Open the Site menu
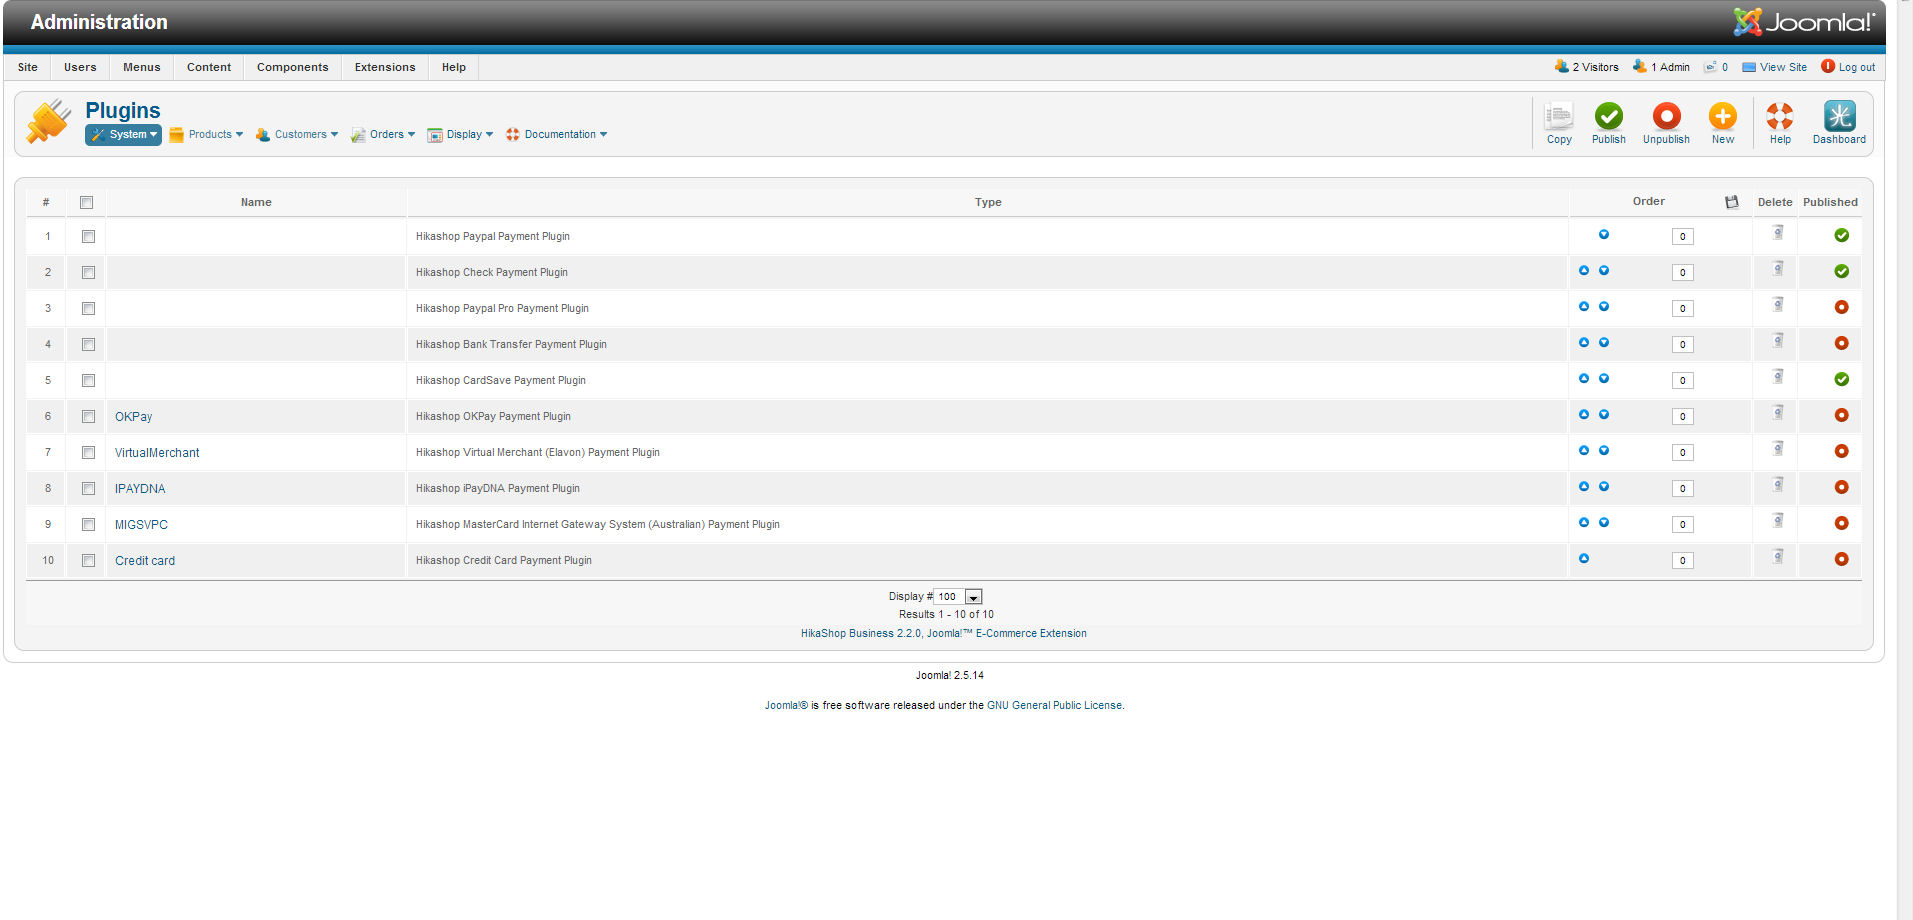Screen dimensions: 1913x920 [x=28, y=67]
